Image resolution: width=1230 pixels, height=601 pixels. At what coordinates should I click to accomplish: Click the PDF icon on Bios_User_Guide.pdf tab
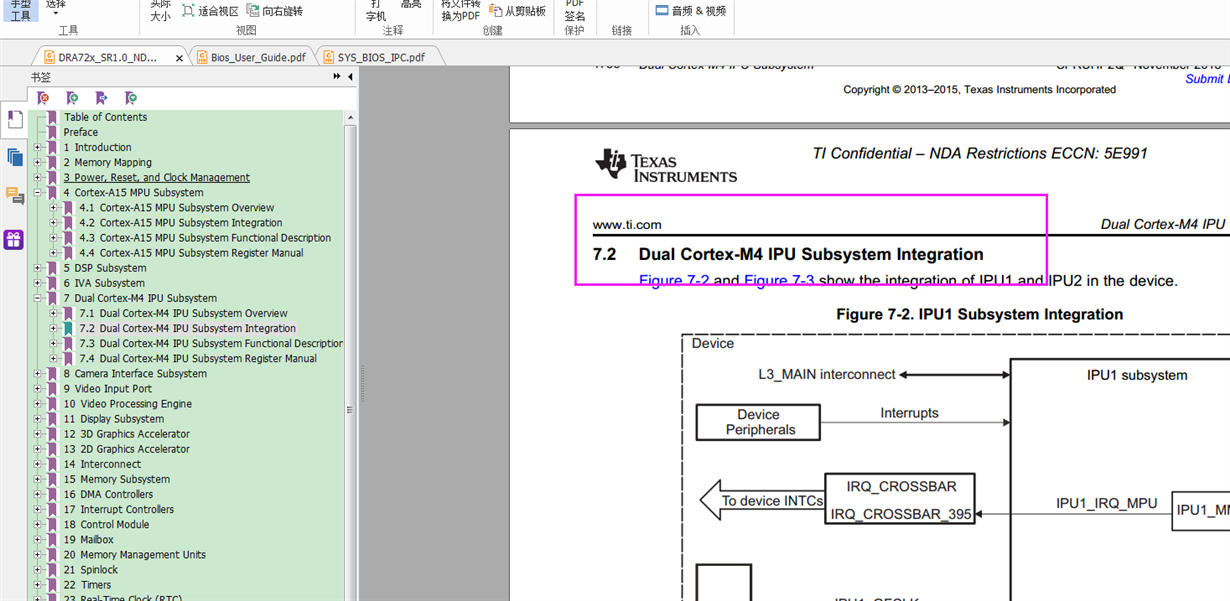[x=201, y=58]
